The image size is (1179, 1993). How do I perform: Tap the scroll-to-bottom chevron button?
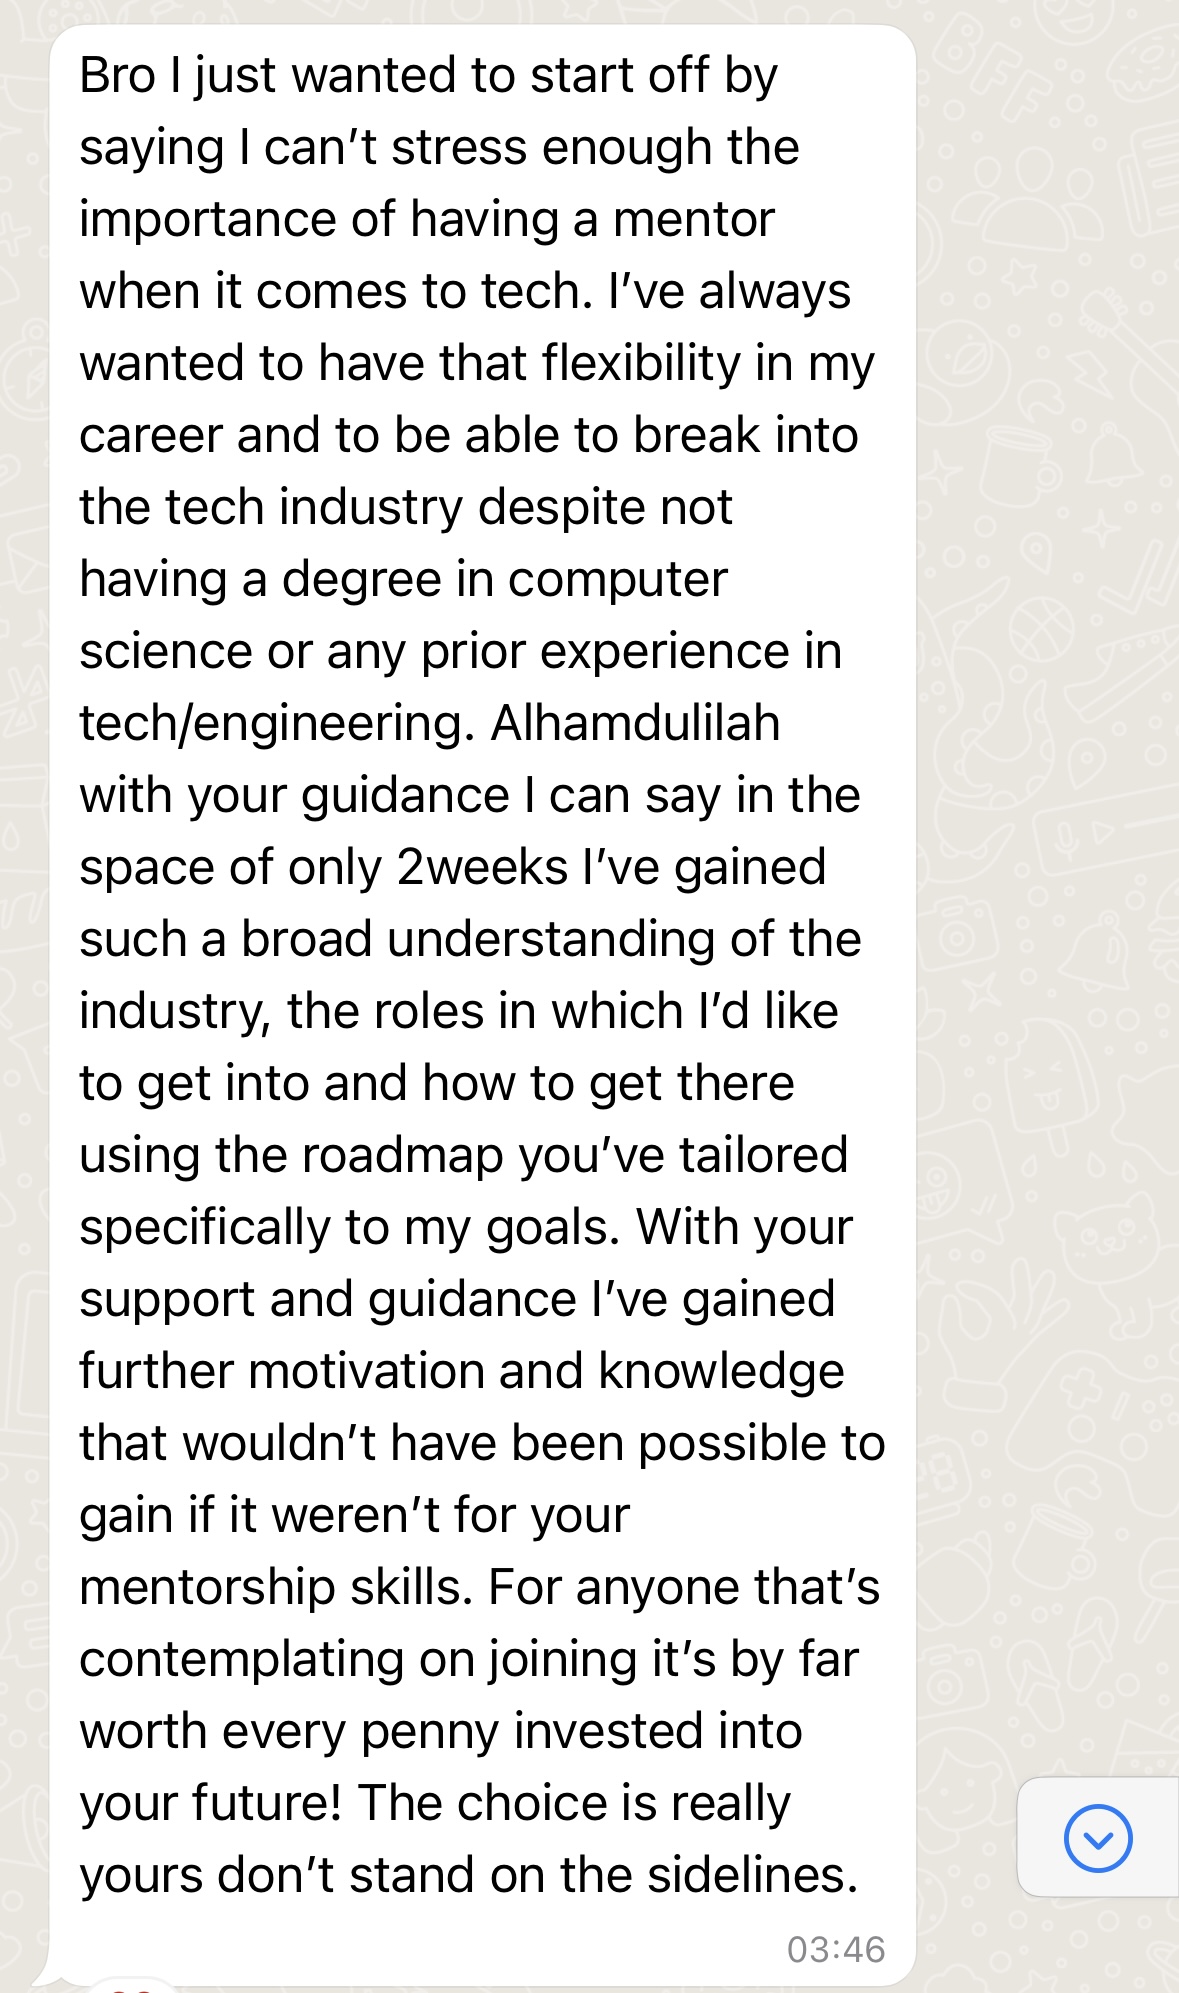tap(1098, 1838)
